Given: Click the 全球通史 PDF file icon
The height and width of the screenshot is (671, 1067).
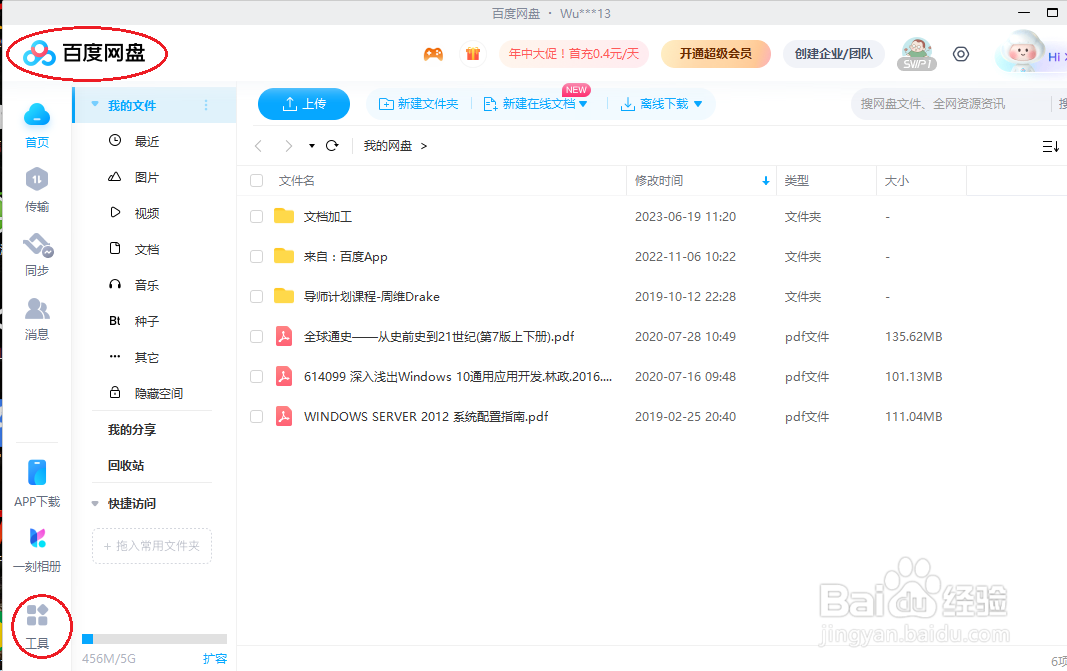Looking at the screenshot, I should pos(284,336).
